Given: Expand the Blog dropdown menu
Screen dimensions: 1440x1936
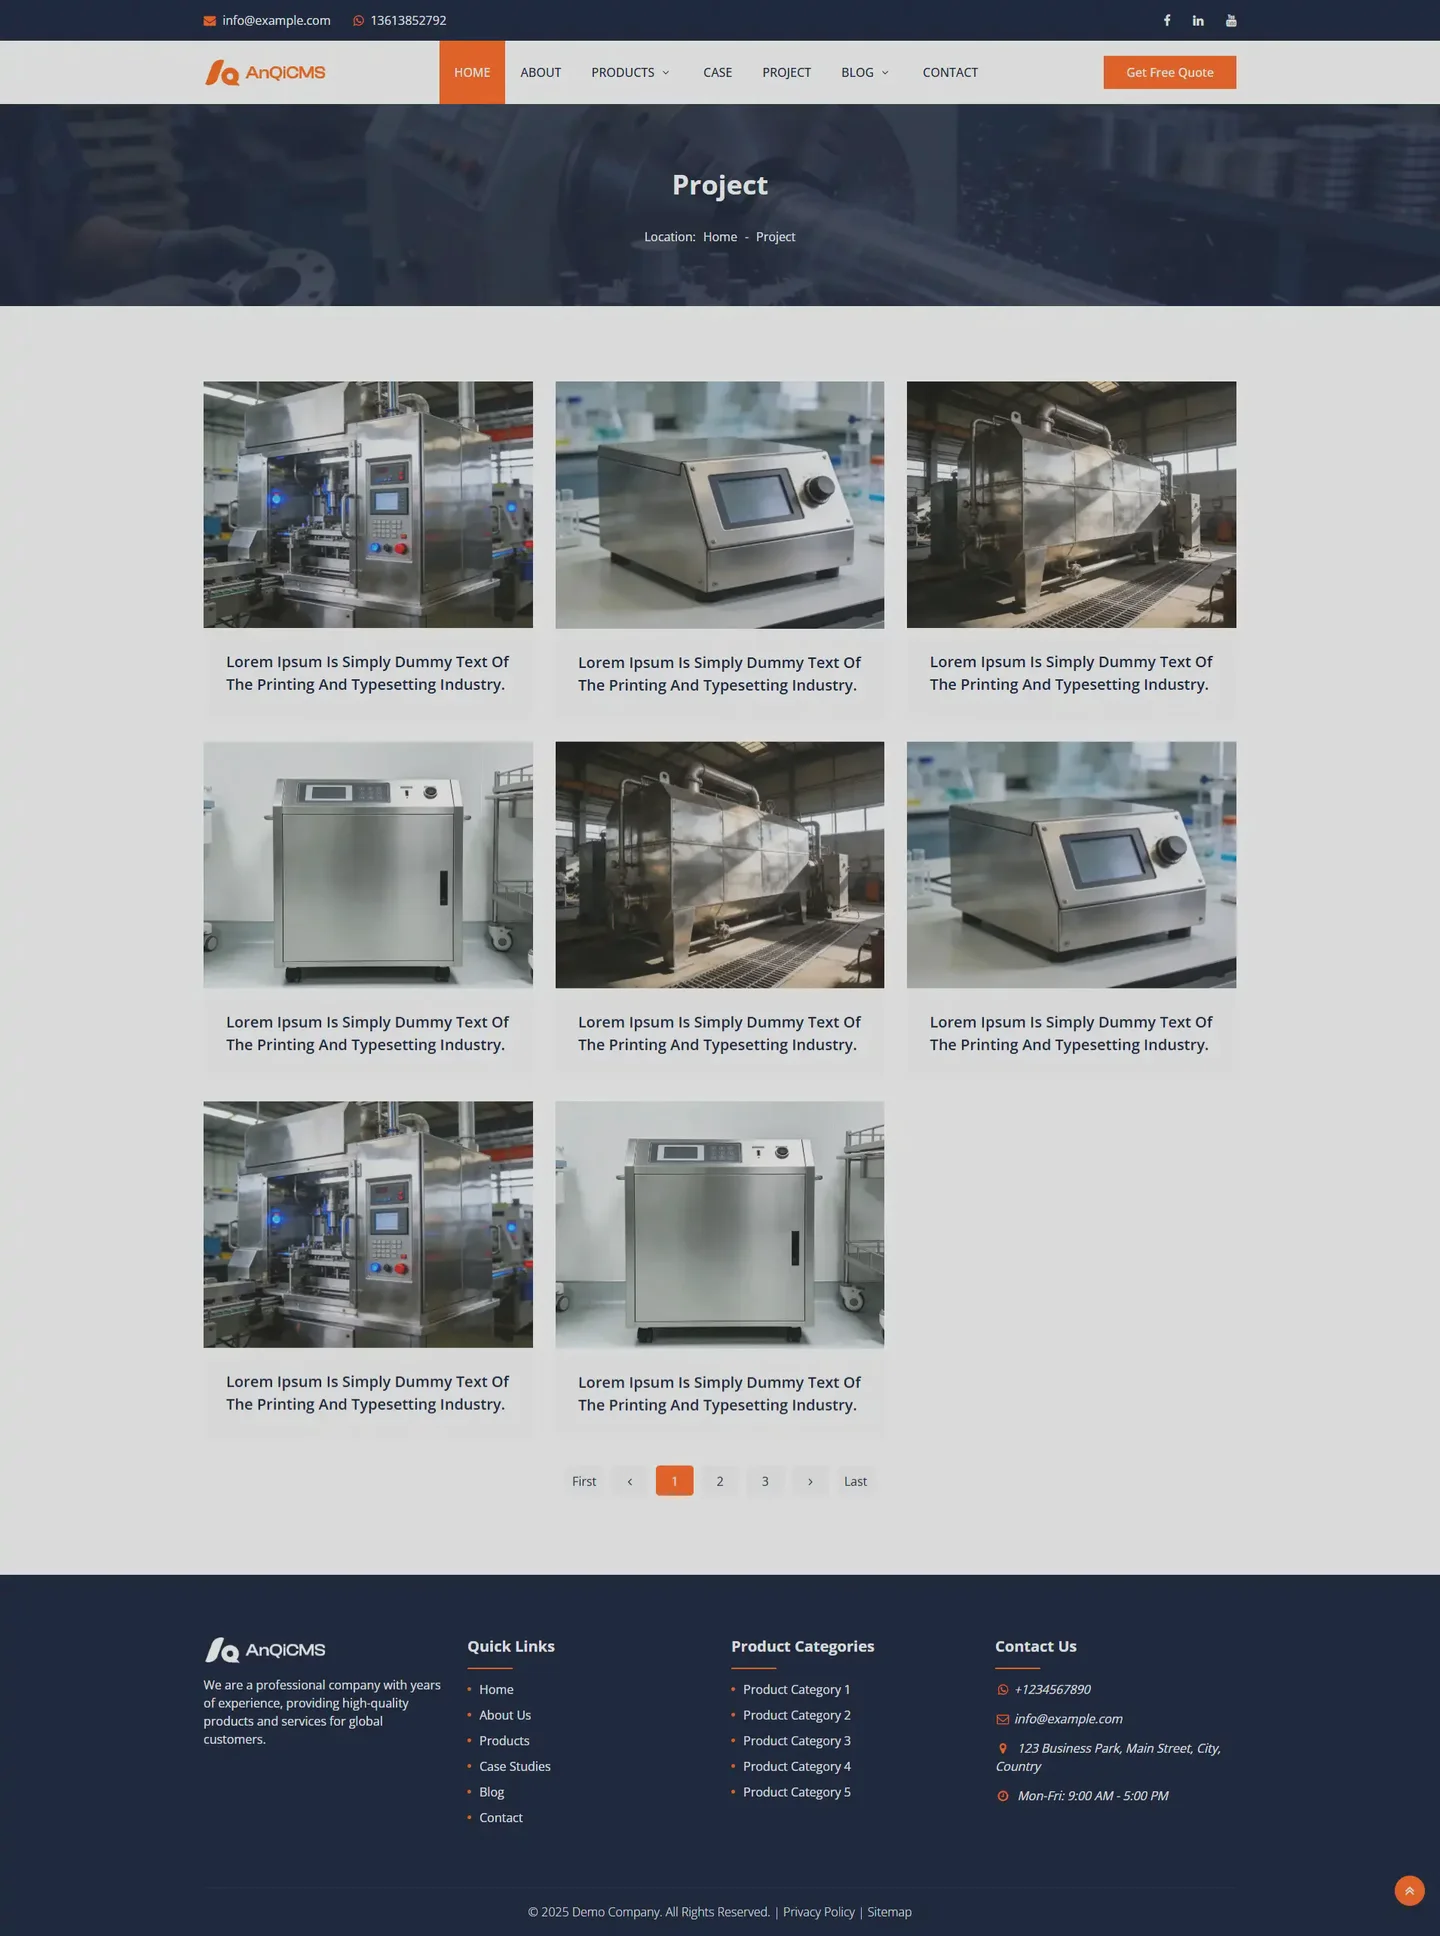Looking at the screenshot, I should [864, 73].
